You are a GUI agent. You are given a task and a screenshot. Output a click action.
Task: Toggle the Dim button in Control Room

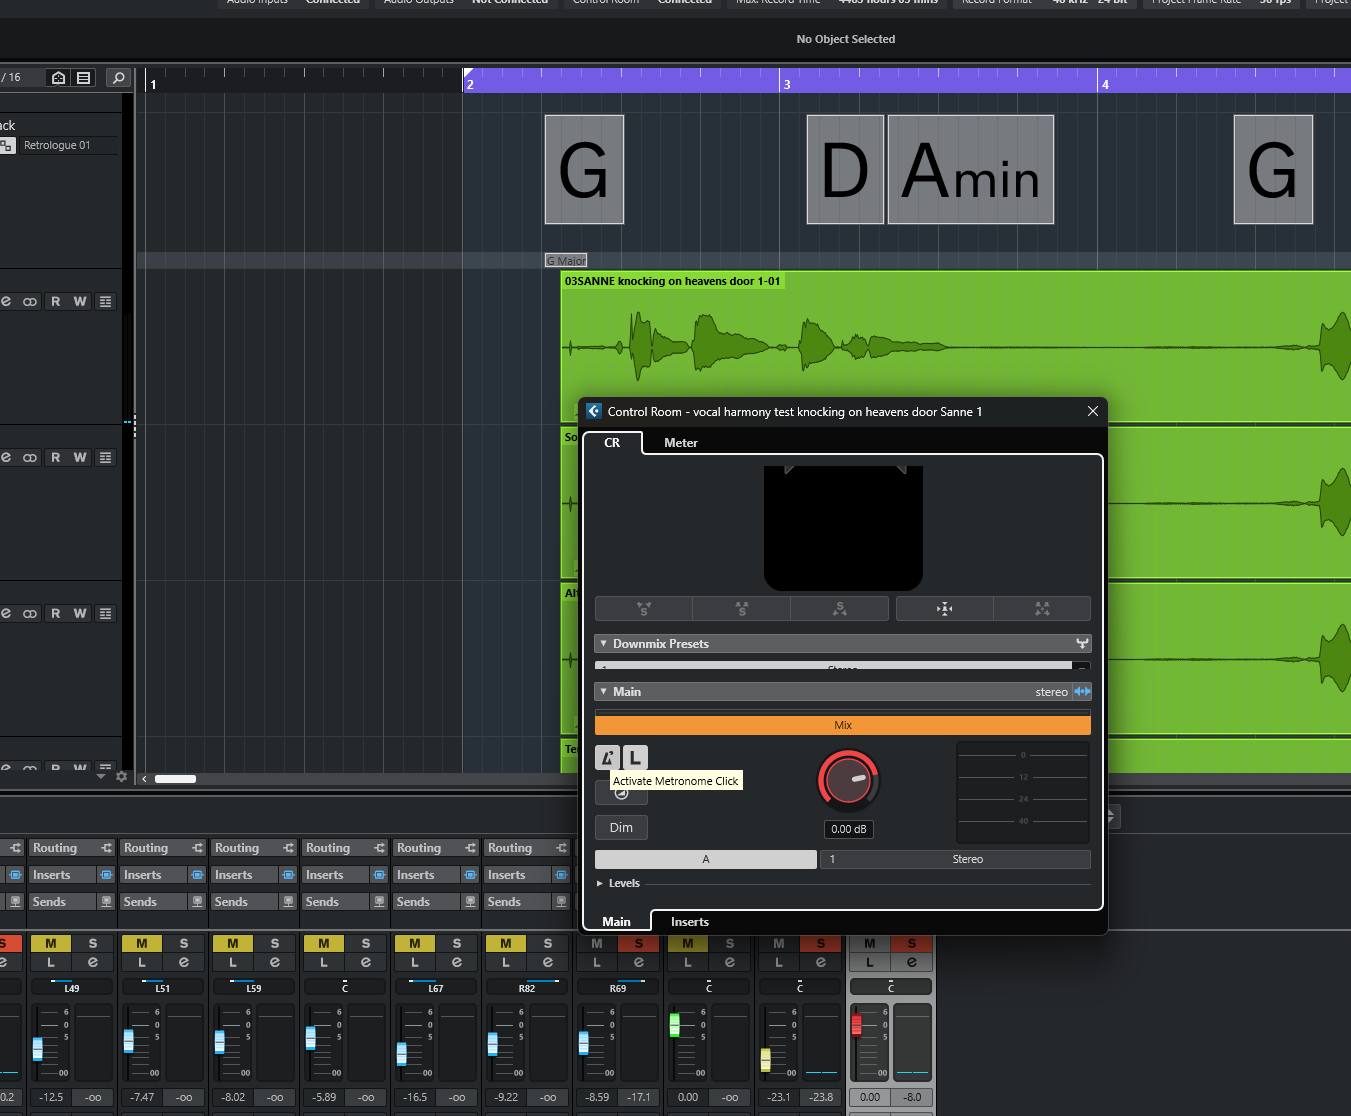(621, 827)
